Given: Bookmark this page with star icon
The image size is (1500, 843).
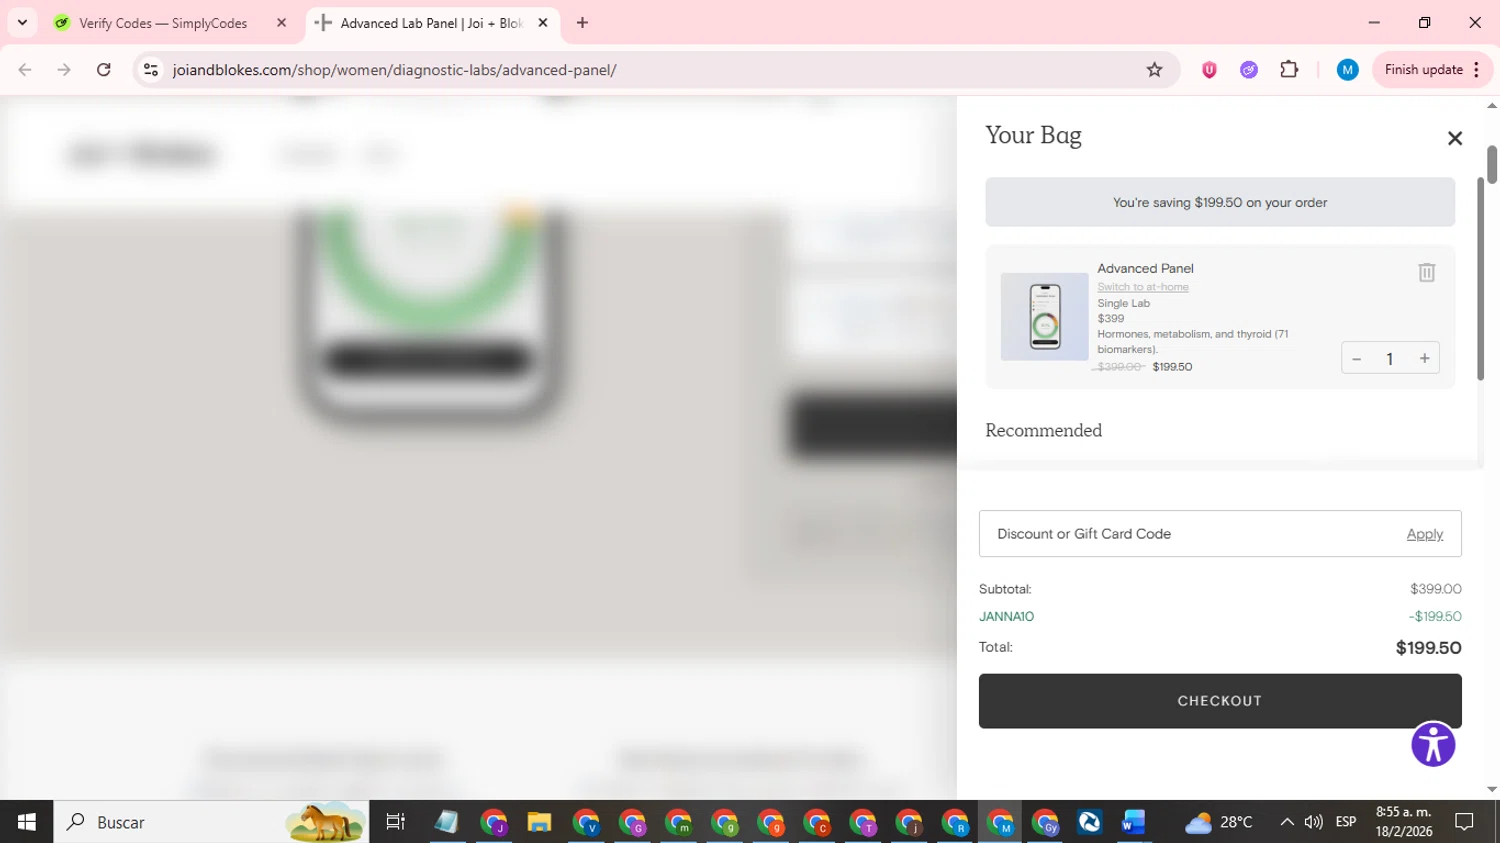Looking at the screenshot, I should point(1154,70).
